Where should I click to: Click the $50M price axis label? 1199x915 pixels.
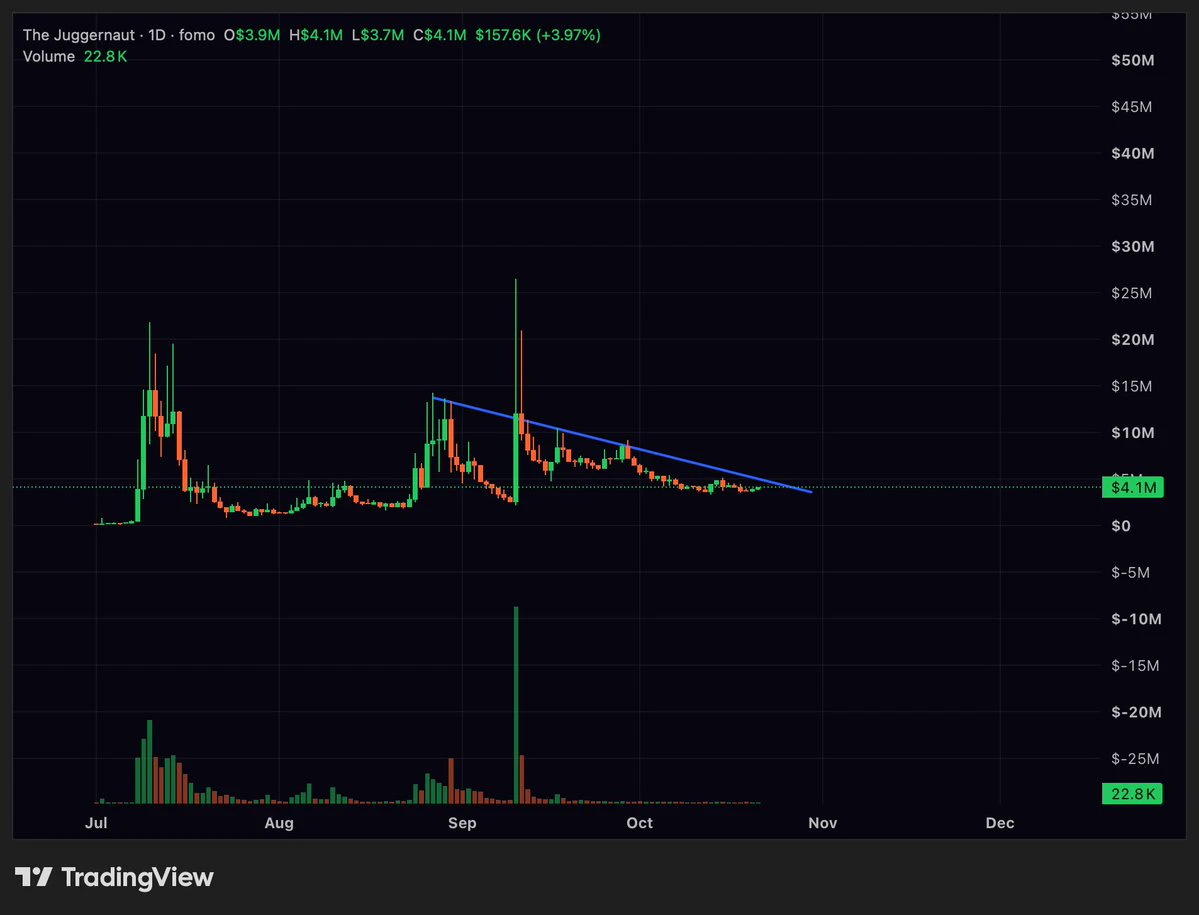[1132, 60]
